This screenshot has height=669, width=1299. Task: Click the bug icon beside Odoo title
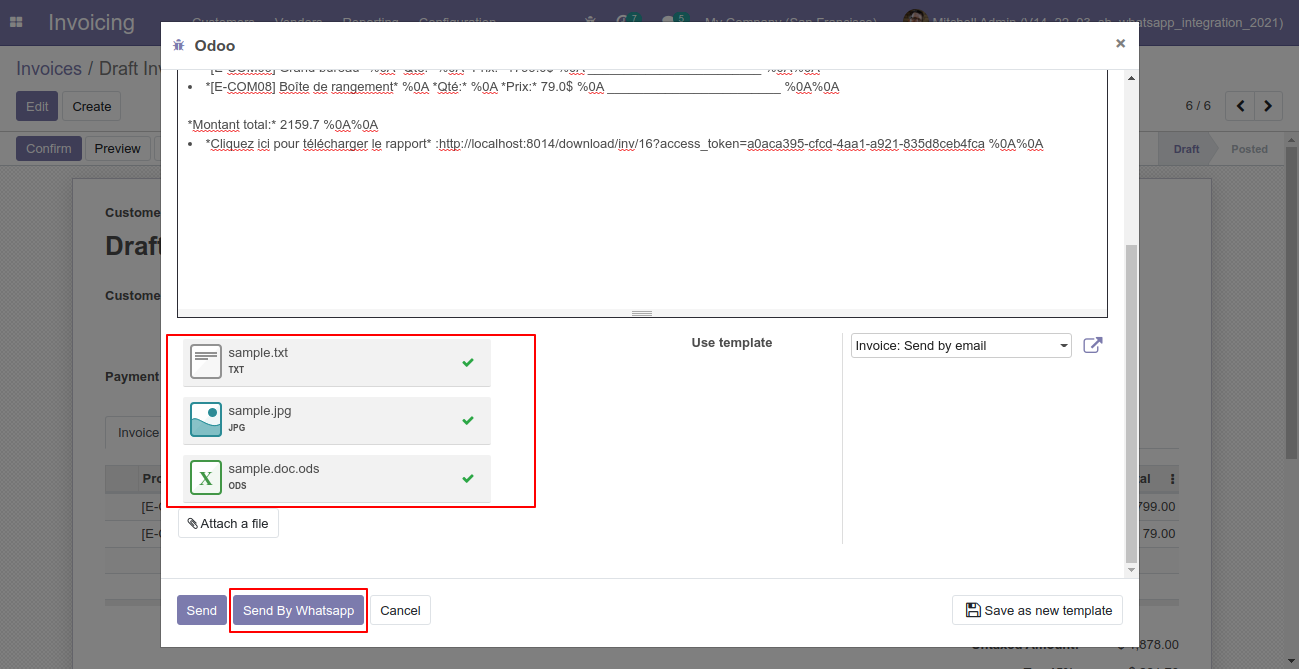(x=179, y=45)
